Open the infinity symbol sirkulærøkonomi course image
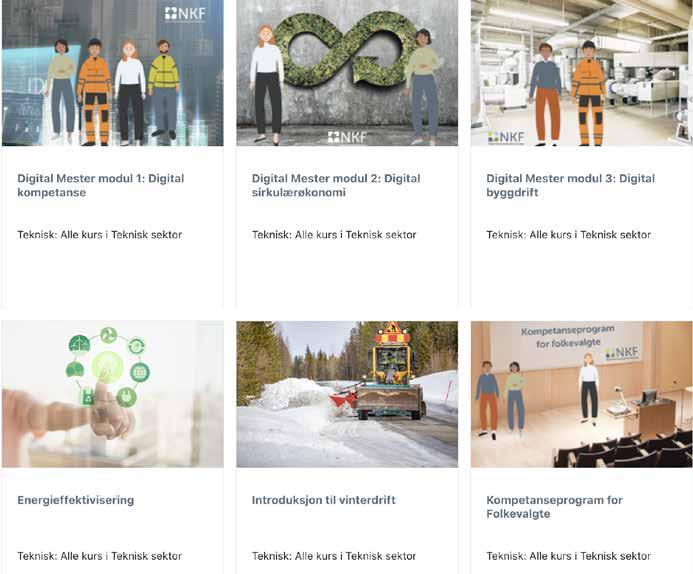 click(x=347, y=73)
